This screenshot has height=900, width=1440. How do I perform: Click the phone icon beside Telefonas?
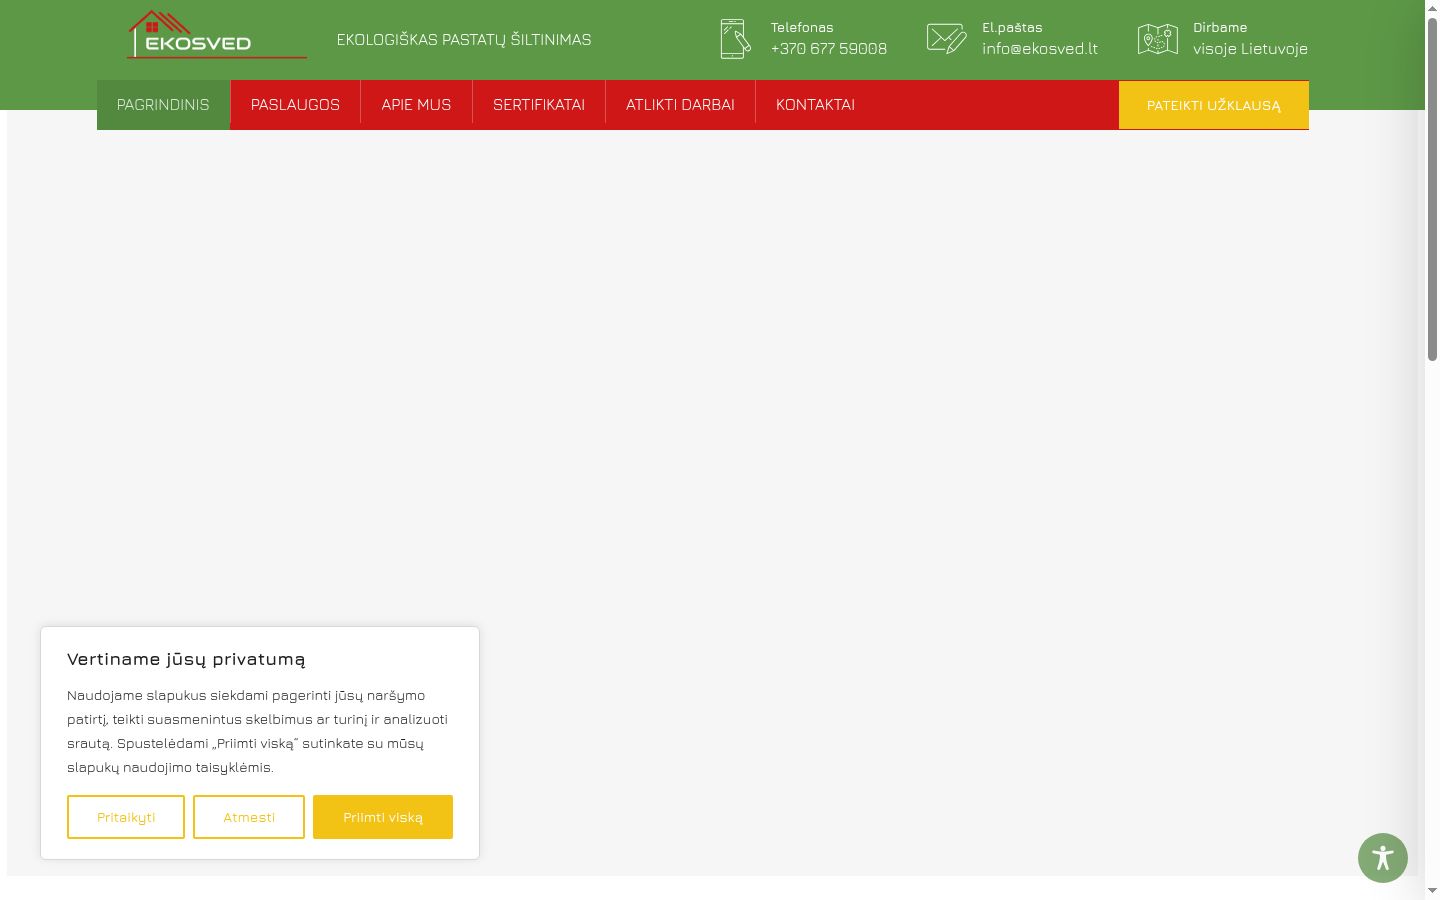(x=735, y=39)
